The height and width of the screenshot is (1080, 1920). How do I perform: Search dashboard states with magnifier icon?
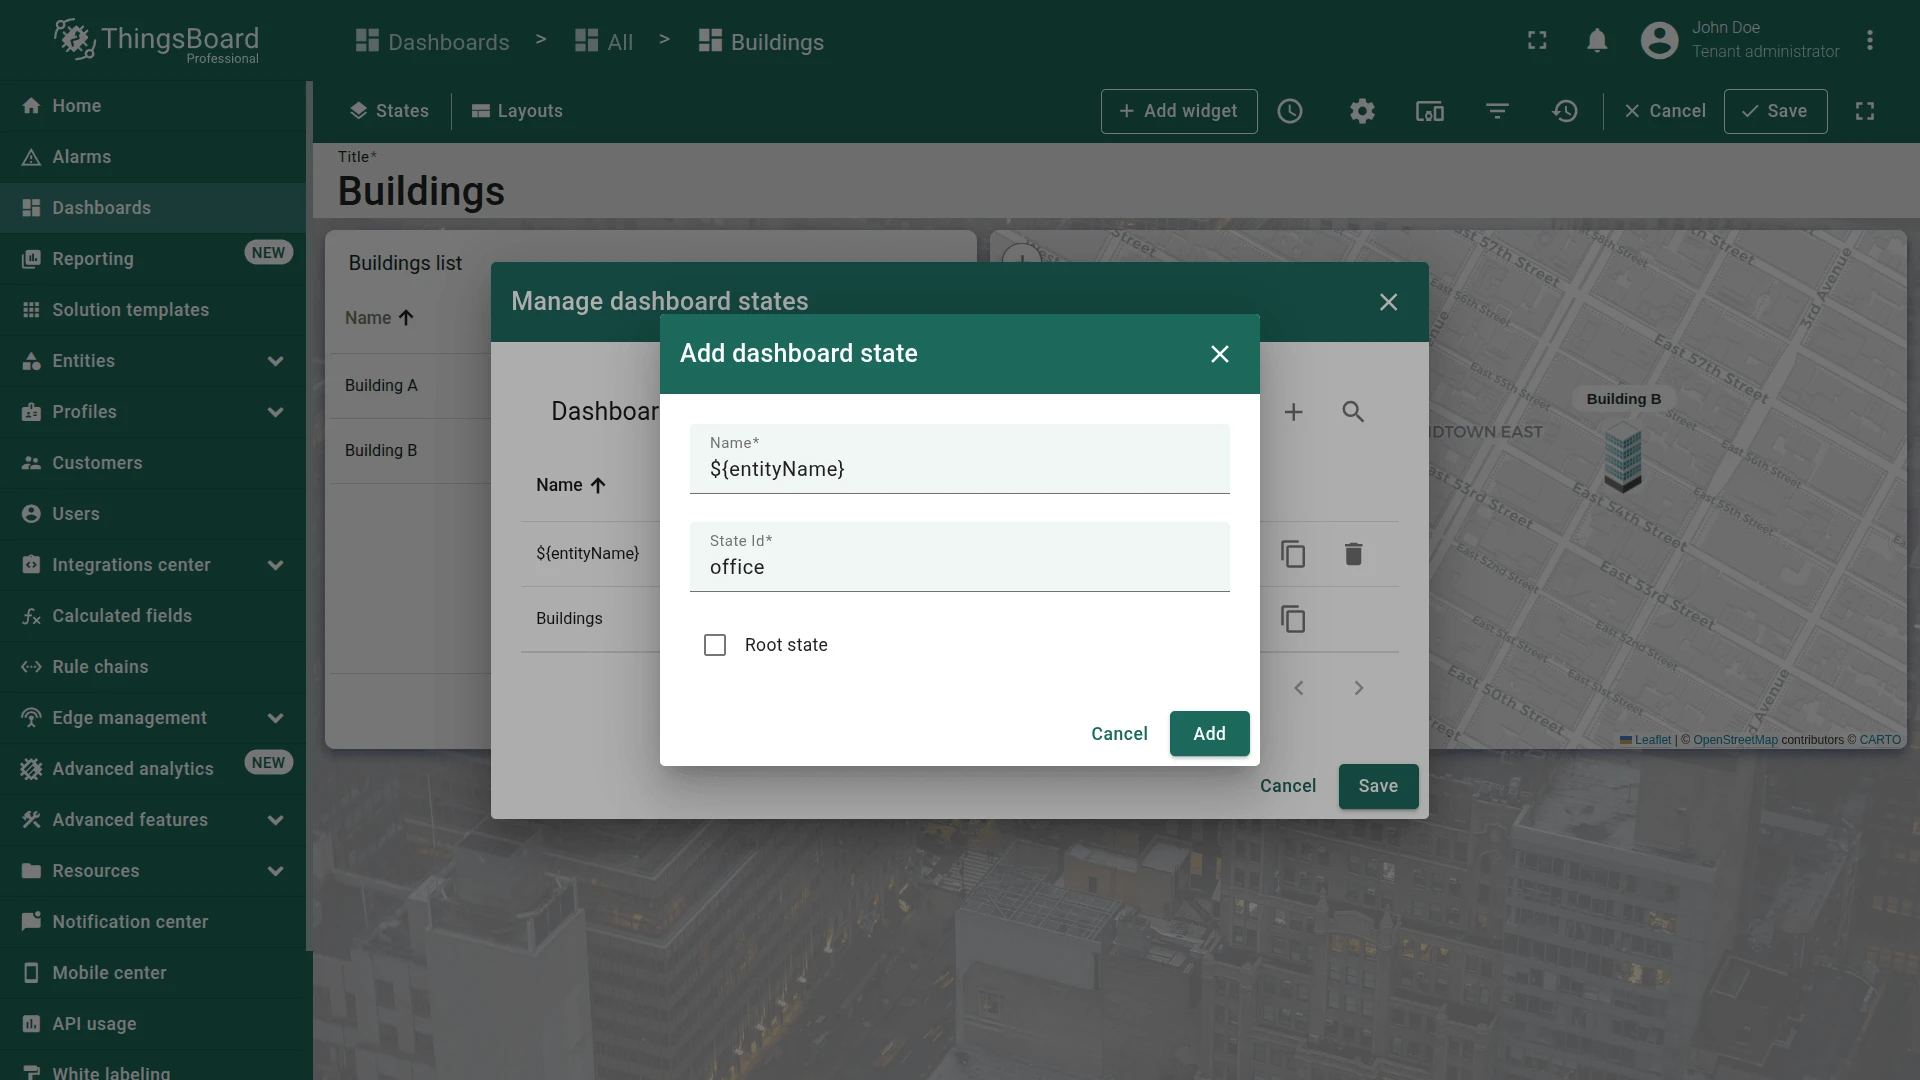1353,412
